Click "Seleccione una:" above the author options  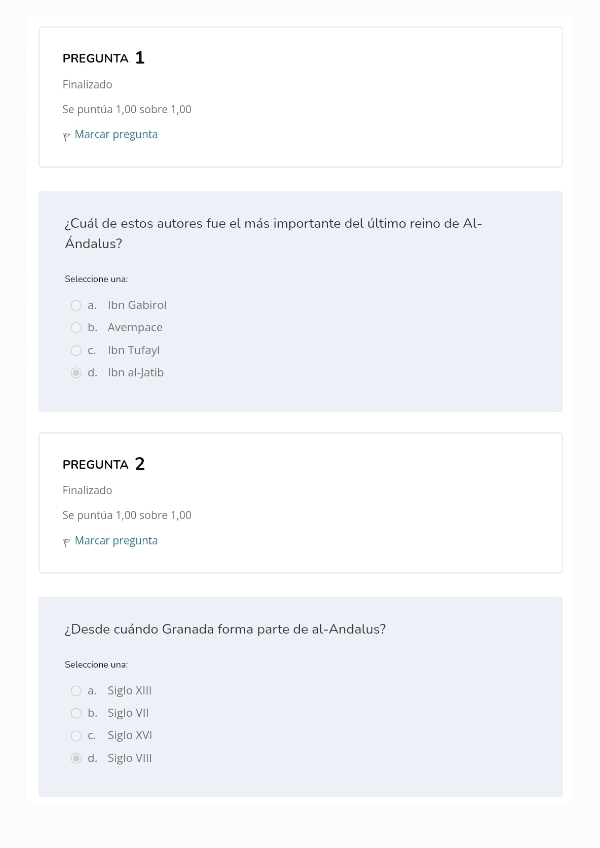click(x=96, y=279)
